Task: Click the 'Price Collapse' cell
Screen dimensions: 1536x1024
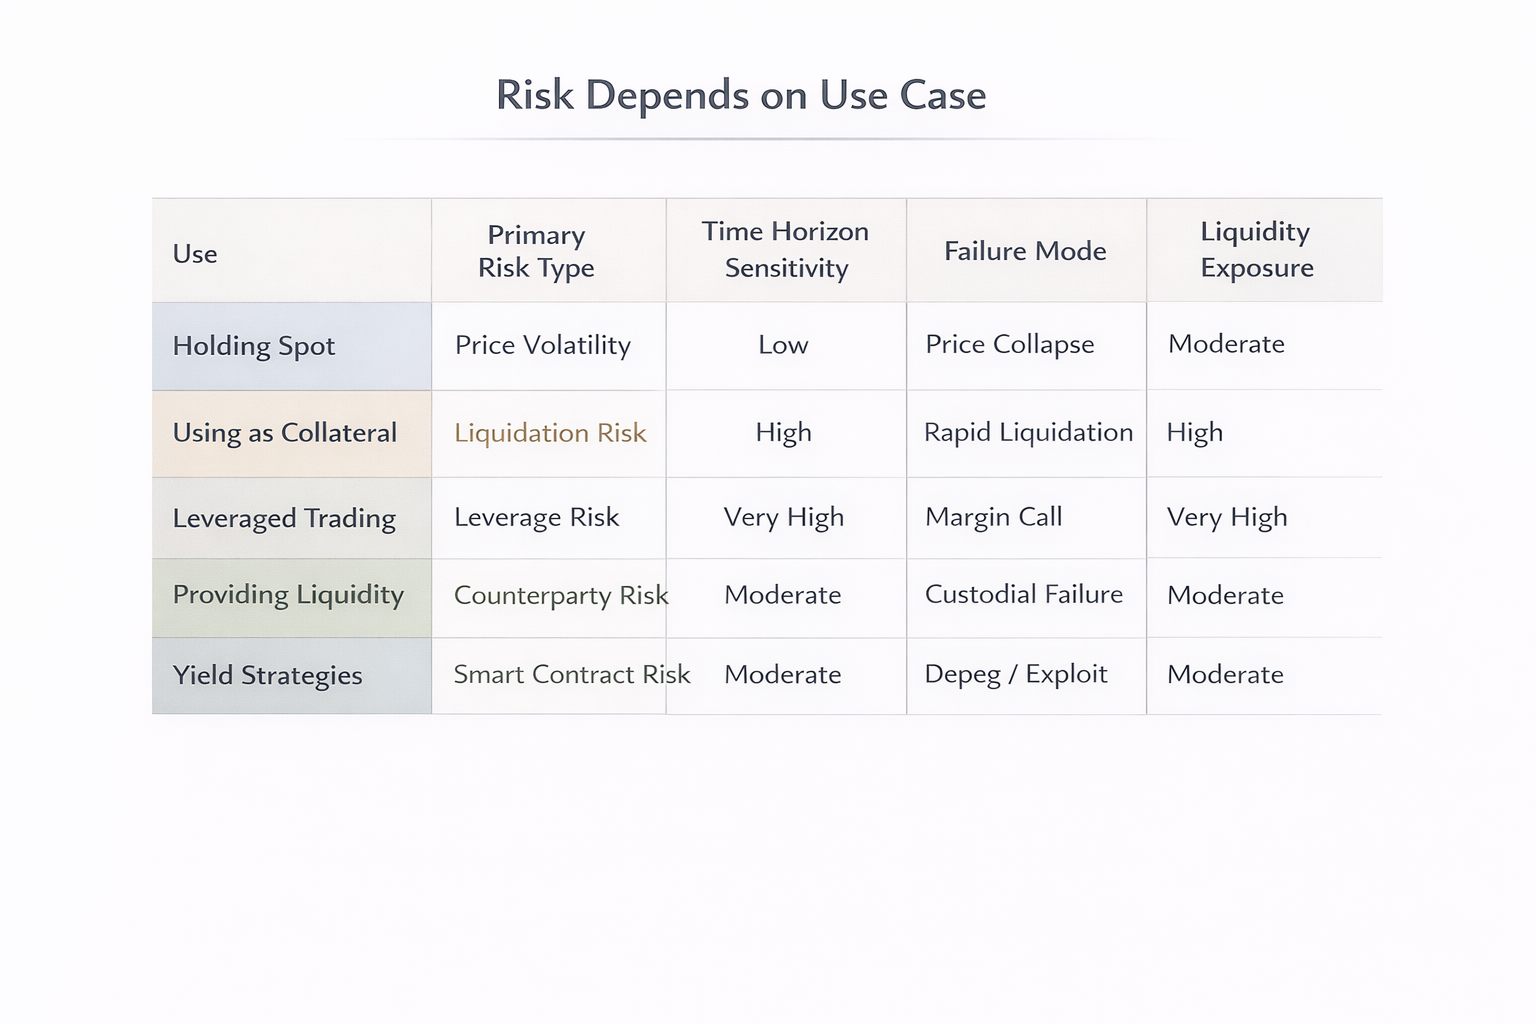Action: [1010, 344]
